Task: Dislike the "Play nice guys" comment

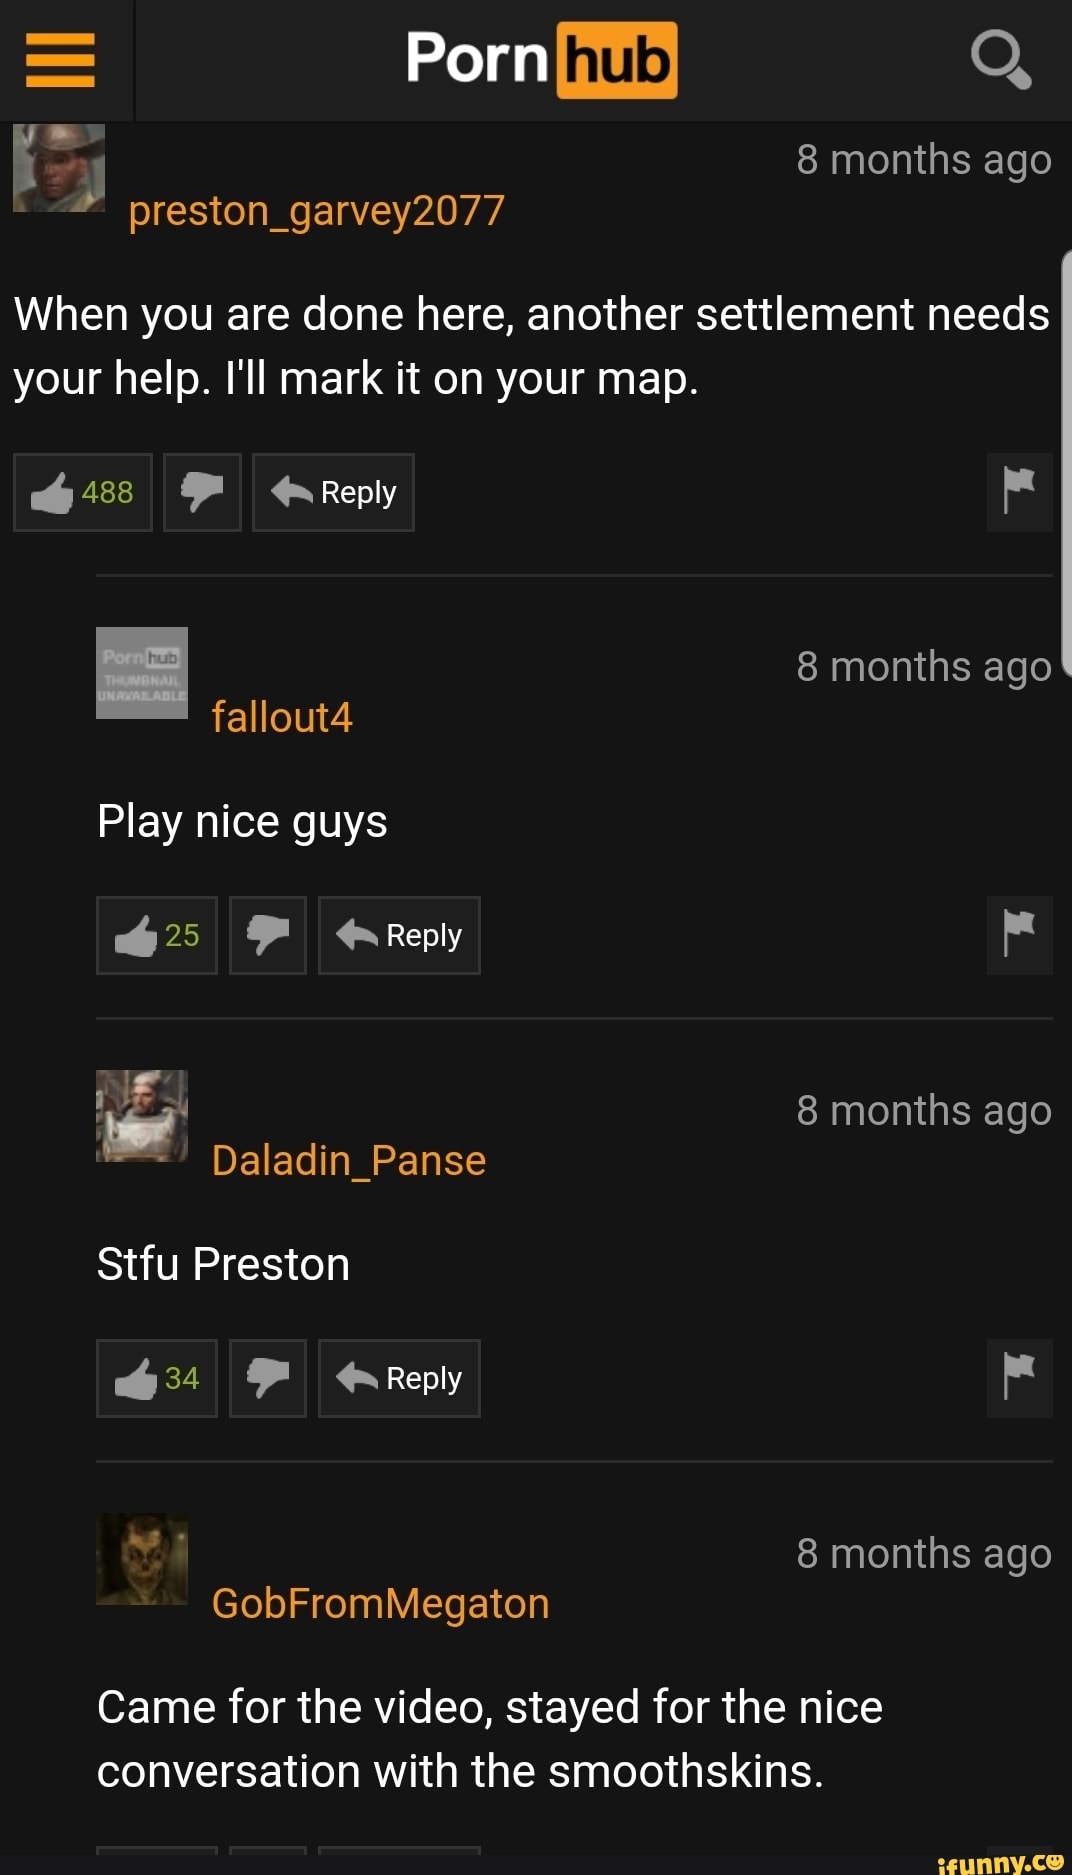Action: pos(268,935)
